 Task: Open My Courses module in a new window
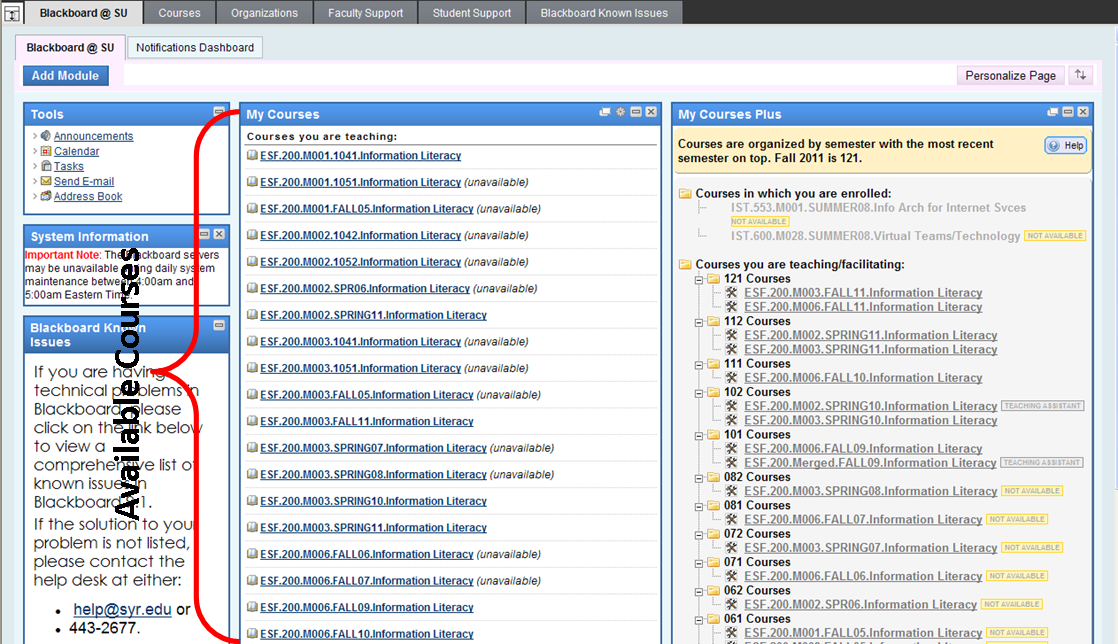[605, 112]
